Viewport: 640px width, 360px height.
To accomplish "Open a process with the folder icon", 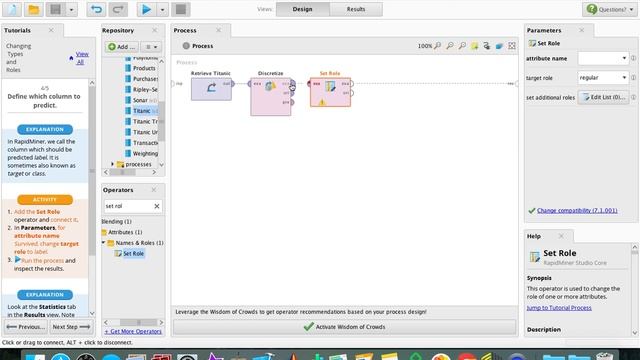I will click(x=33, y=9).
